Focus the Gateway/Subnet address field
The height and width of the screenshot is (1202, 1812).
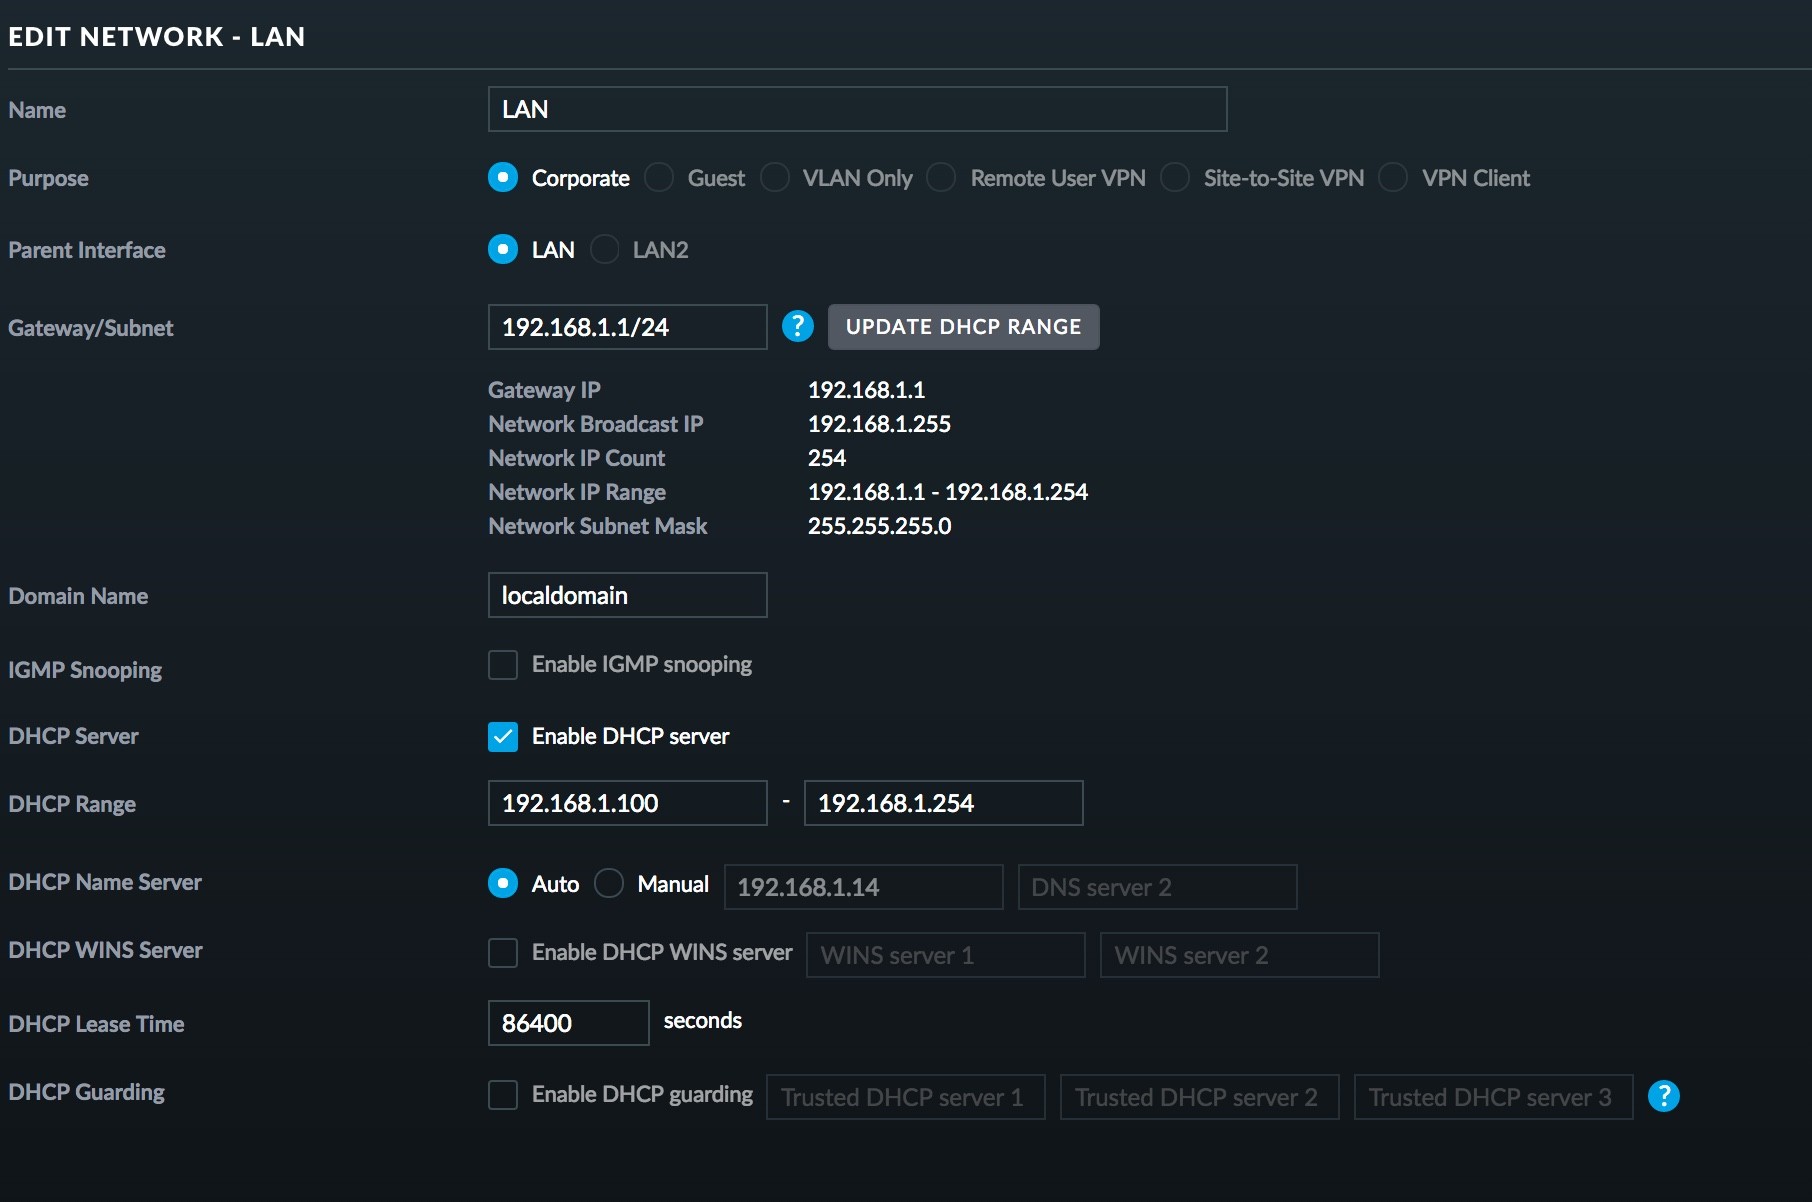coord(627,327)
